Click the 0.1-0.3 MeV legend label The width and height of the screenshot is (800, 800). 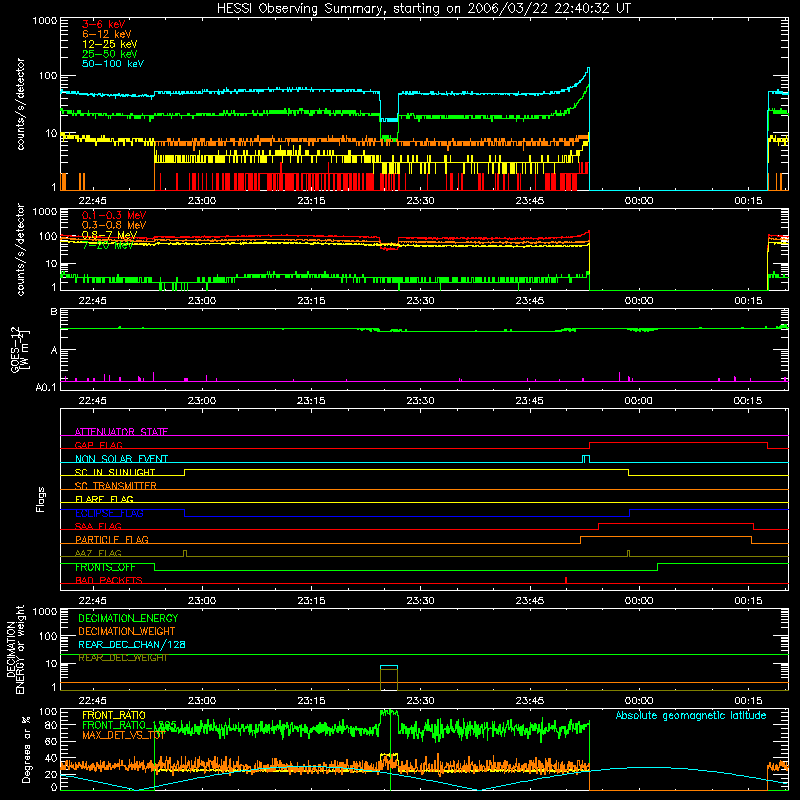tap(114, 215)
